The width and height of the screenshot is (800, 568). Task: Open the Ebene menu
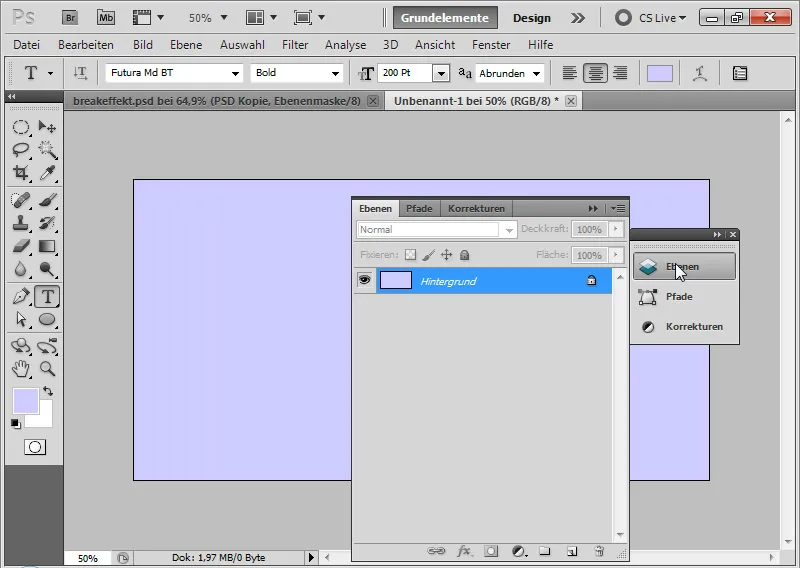pos(186,45)
